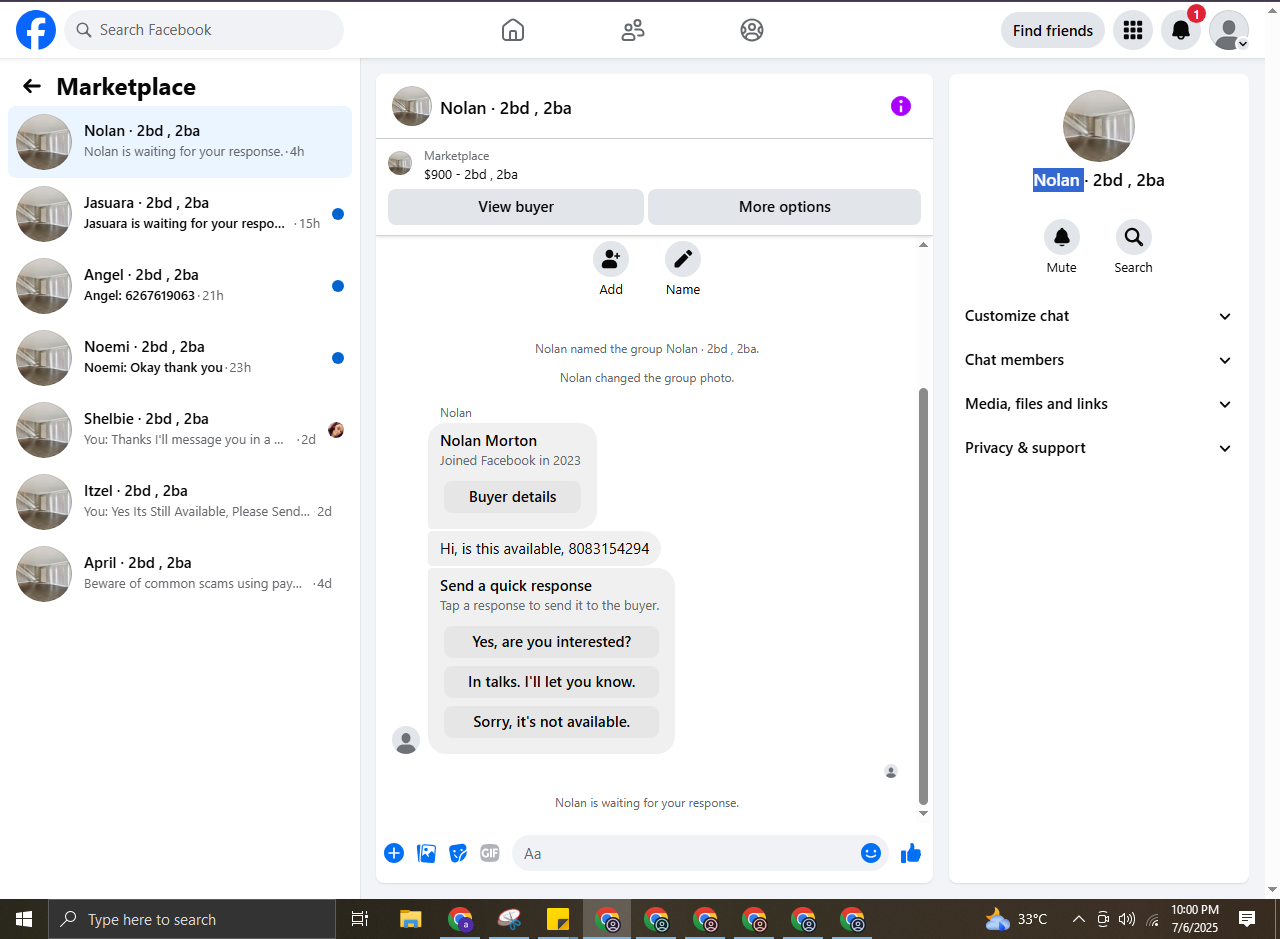Click the $900 Marketplace listing thumbnail
The width and height of the screenshot is (1280, 939).
point(400,163)
